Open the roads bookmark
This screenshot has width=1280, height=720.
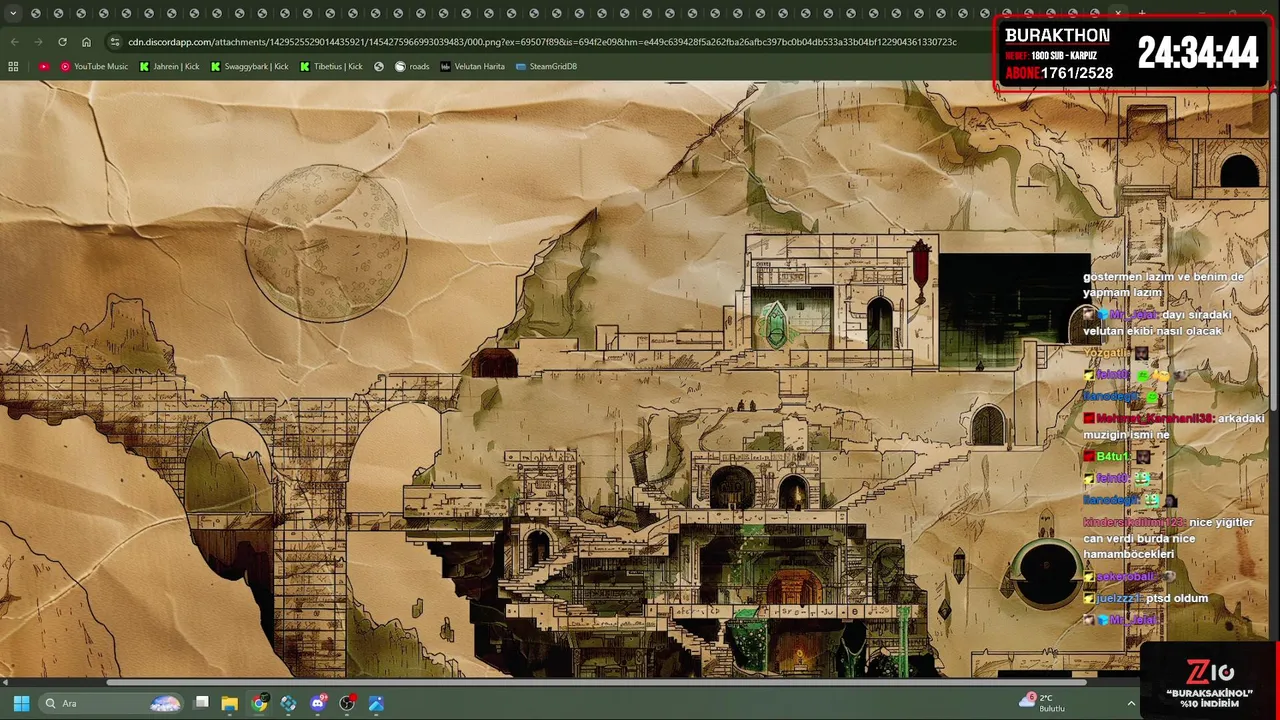point(412,66)
